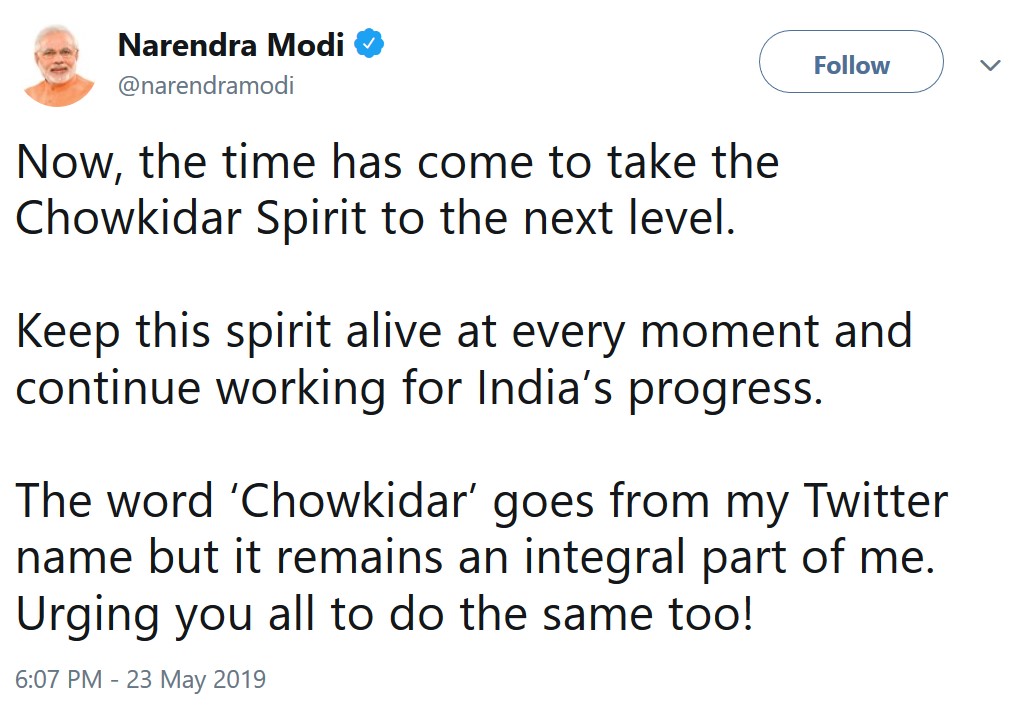Viewport: 1023px width, 714px height.
Task: Open the tweet timestamp 6:07 PM
Action: pyautogui.click(x=59, y=679)
